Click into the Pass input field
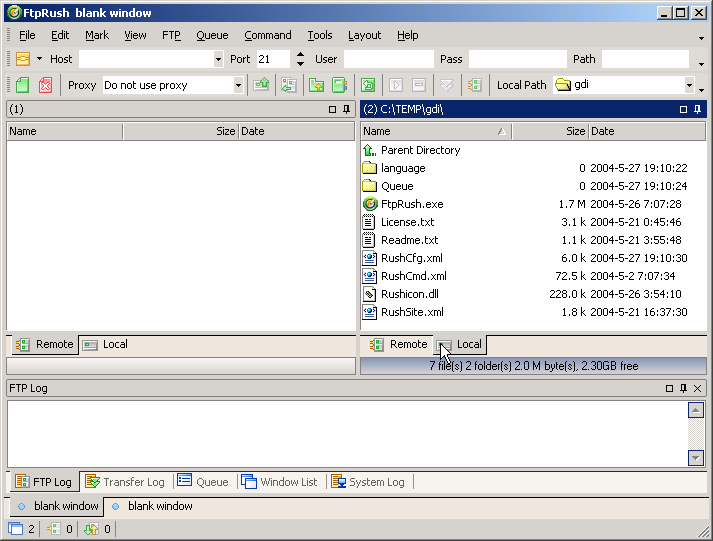 click(x=517, y=59)
